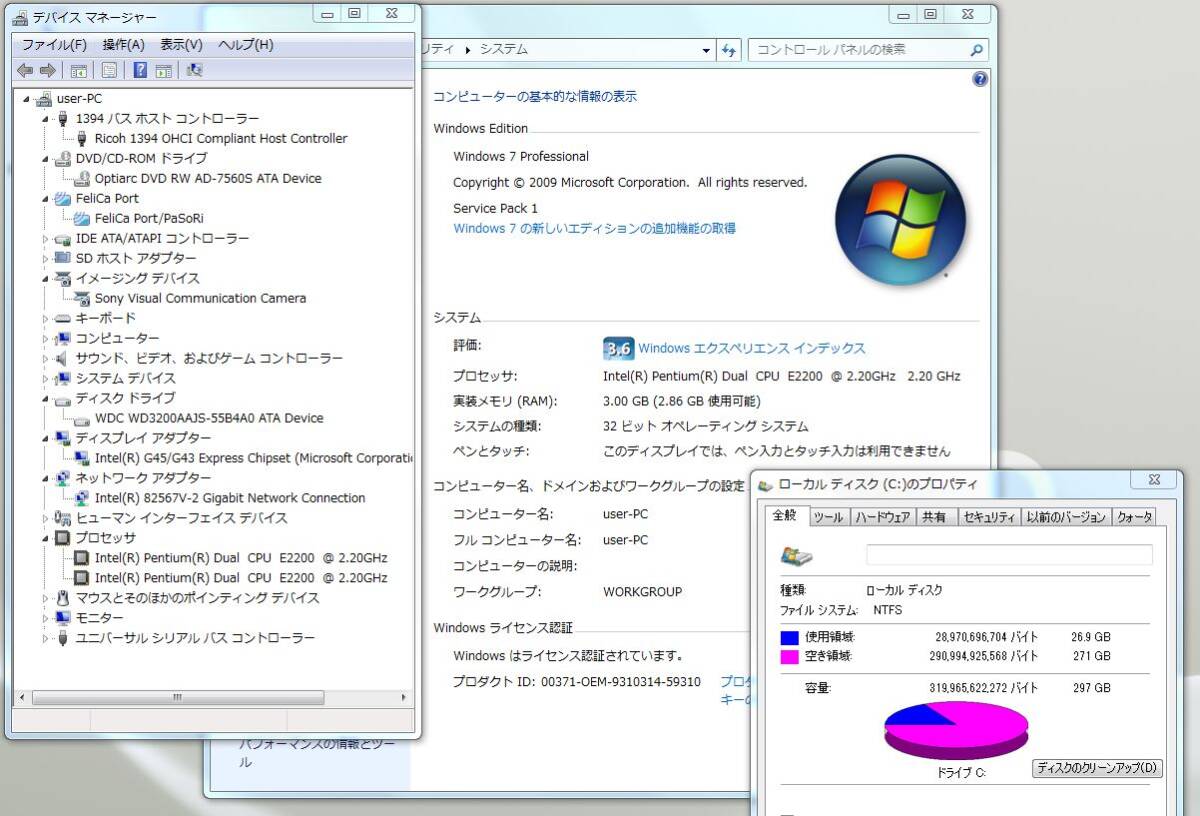Select the Optiarc DVD RW AD-7560S ATA Device
The width and height of the screenshot is (1200, 816).
click(208, 178)
